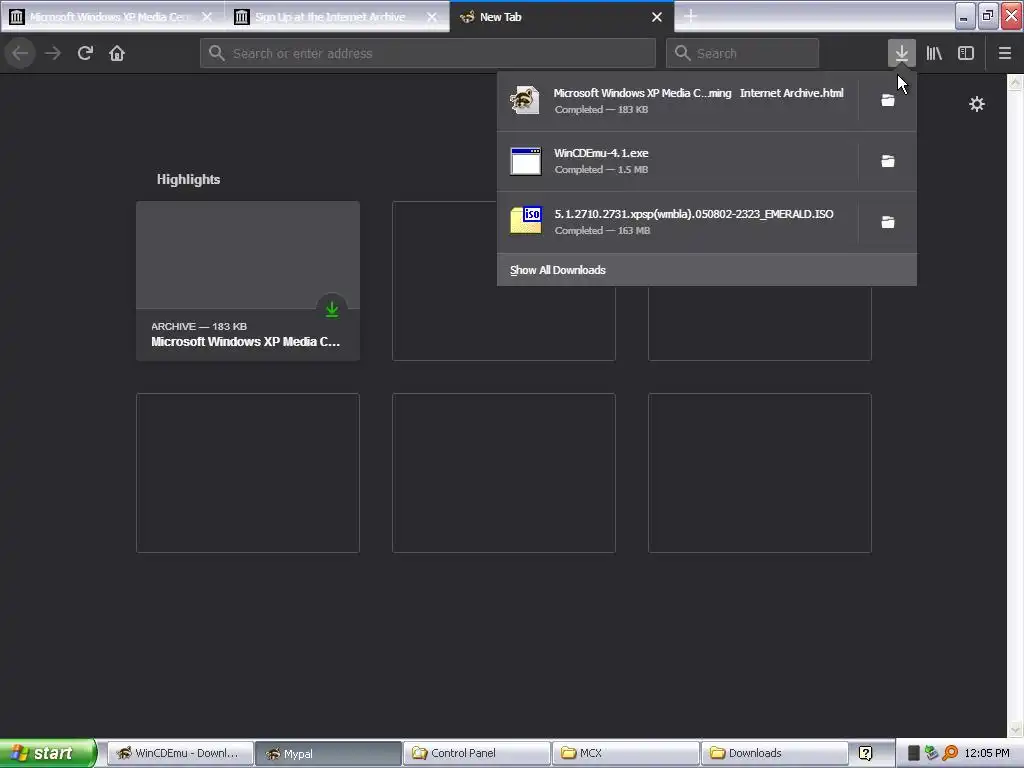Open MCX folder from taskbar
1024x768 pixels.
tap(626, 753)
